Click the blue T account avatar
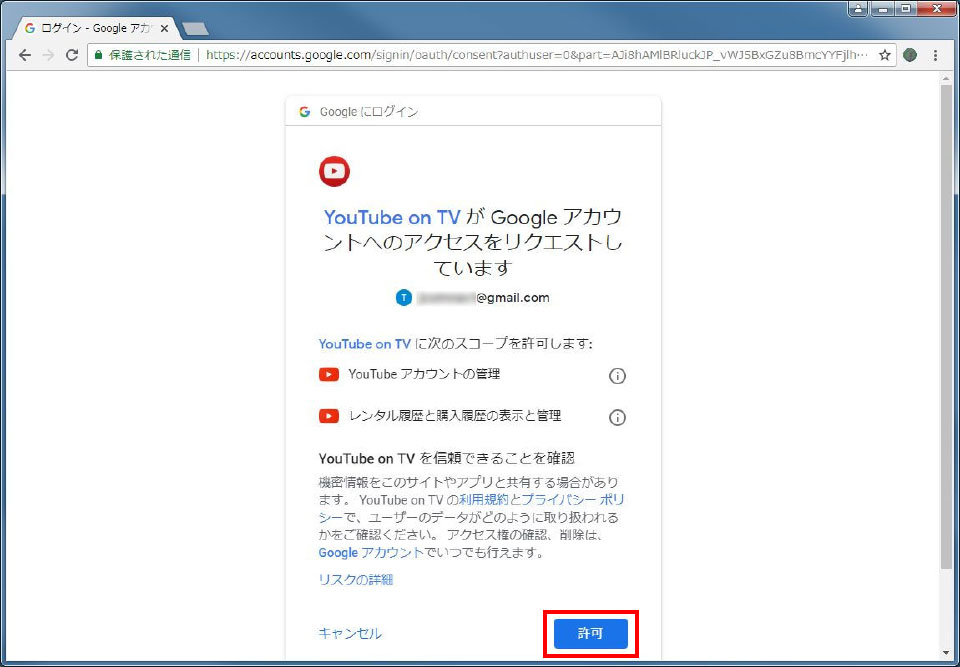The width and height of the screenshot is (960, 667). coord(403,298)
